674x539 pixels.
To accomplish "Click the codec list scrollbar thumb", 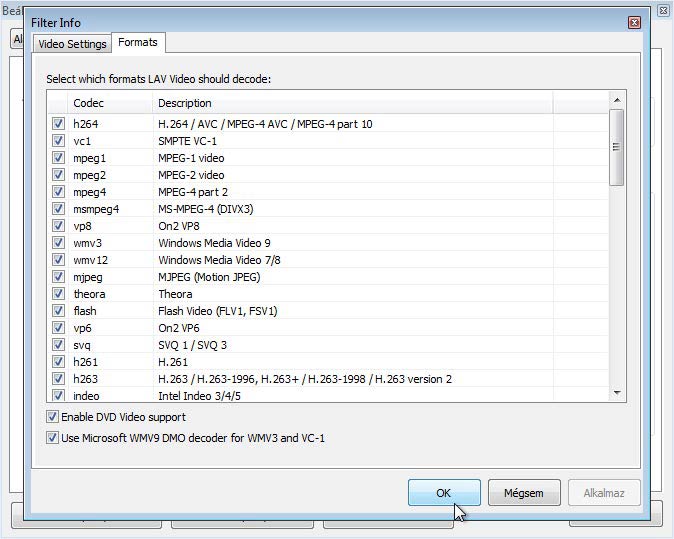I will (617, 147).
